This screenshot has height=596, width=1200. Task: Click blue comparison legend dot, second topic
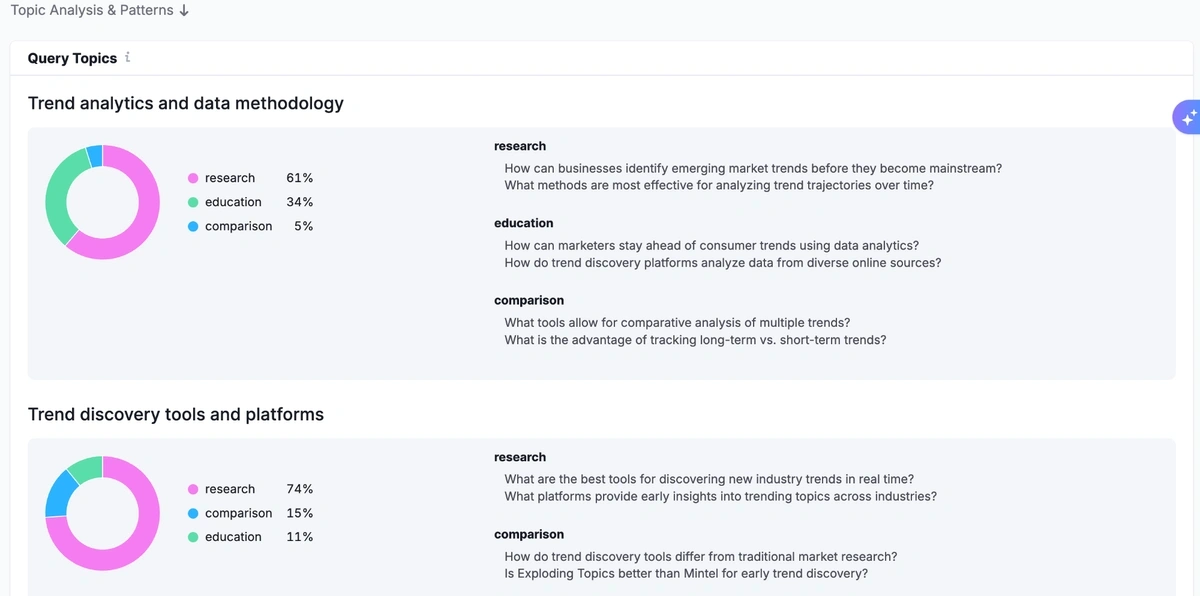tap(193, 513)
